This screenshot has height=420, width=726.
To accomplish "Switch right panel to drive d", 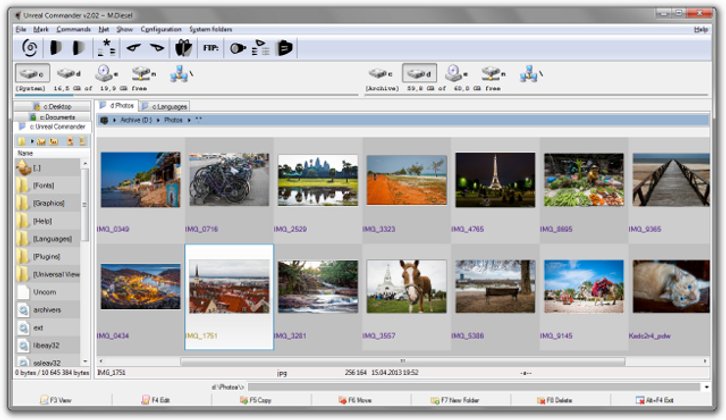I will tap(419, 74).
